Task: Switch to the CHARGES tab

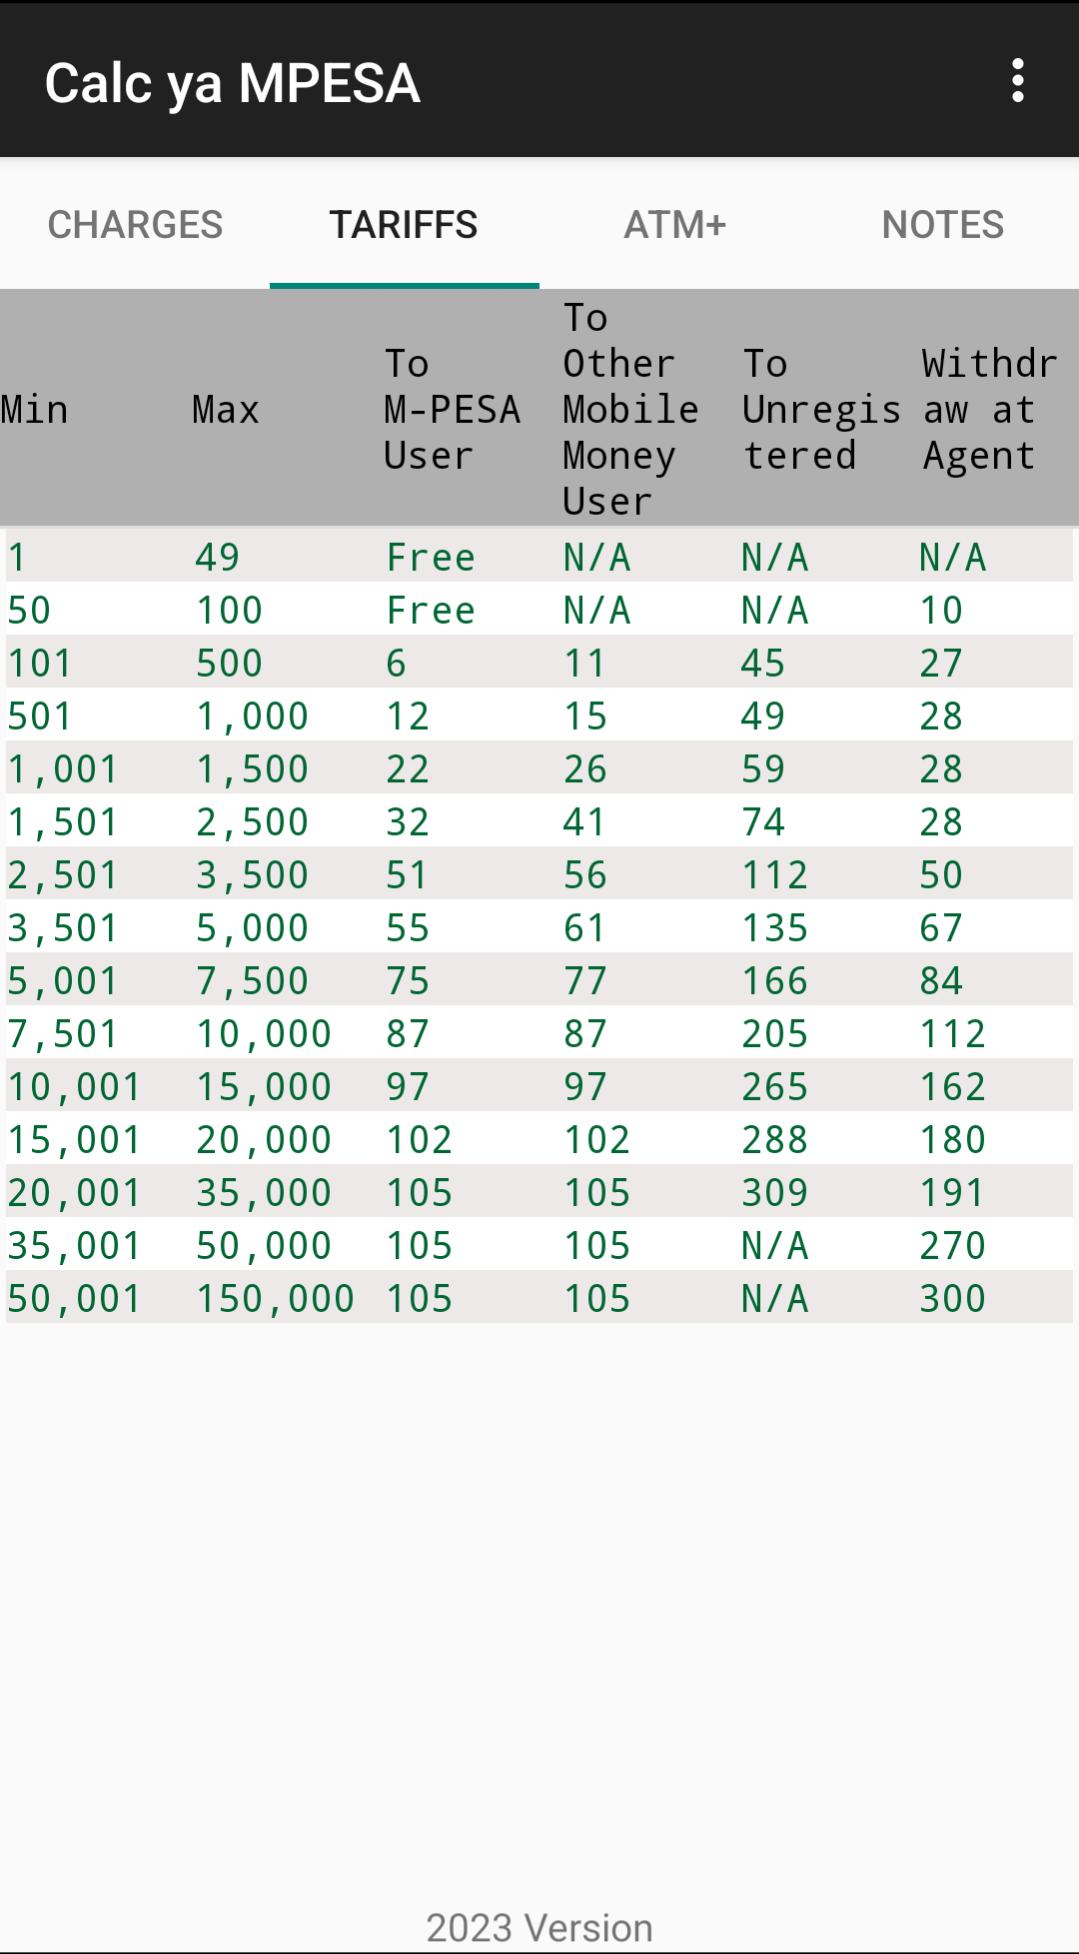Action: coord(135,224)
